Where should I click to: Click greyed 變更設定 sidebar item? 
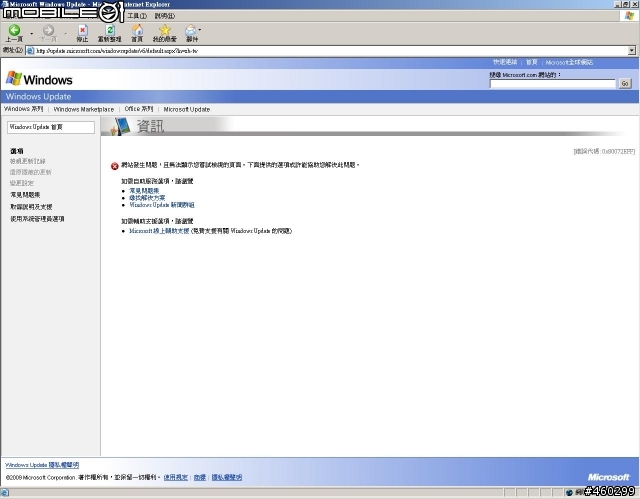pyautogui.click(x=22, y=183)
